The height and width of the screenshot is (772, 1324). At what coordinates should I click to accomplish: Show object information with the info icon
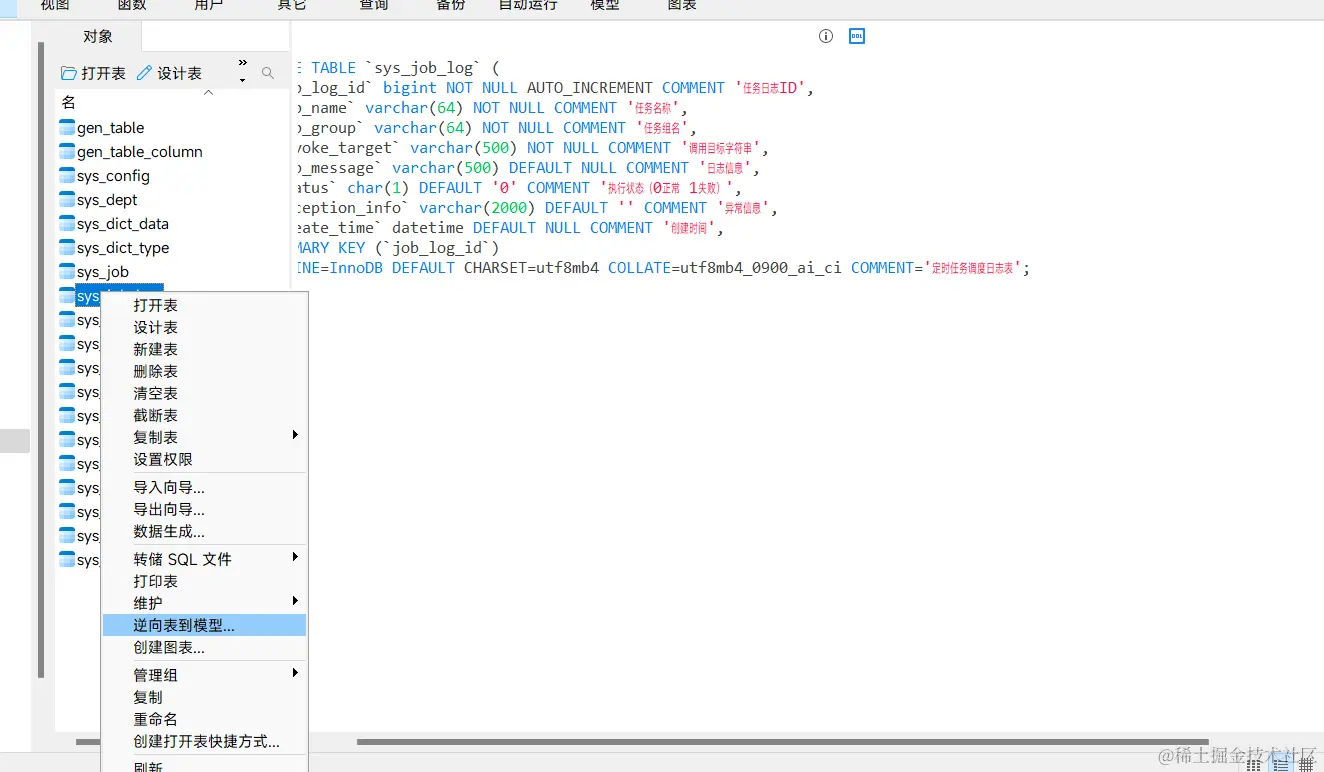826,36
